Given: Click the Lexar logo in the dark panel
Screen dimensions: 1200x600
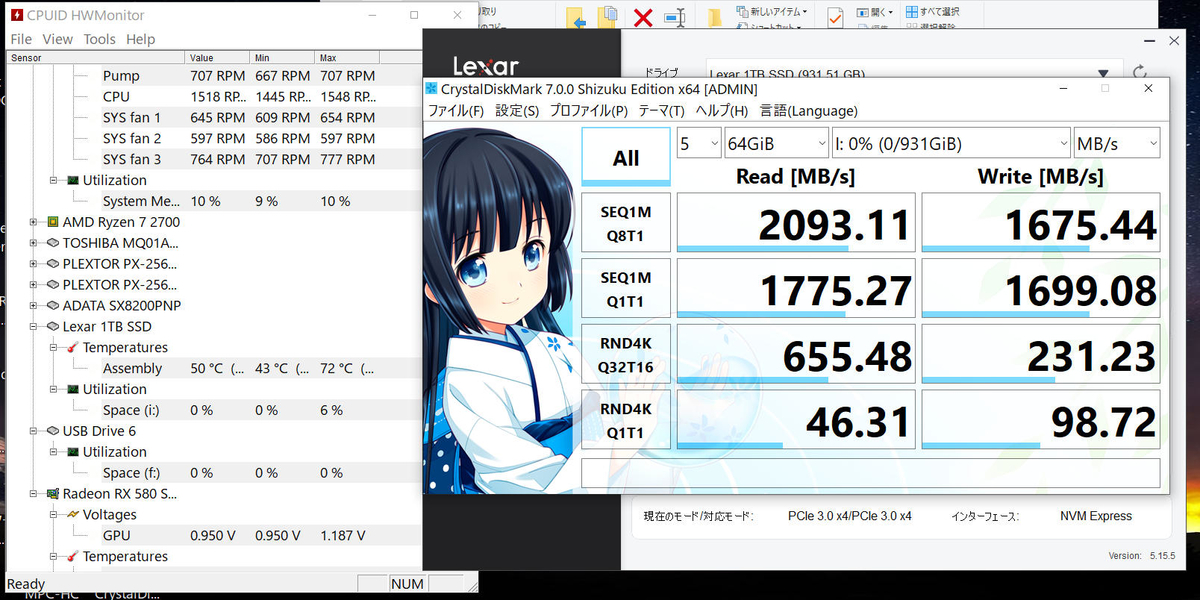Looking at the screenshot, I should point(486,67).
